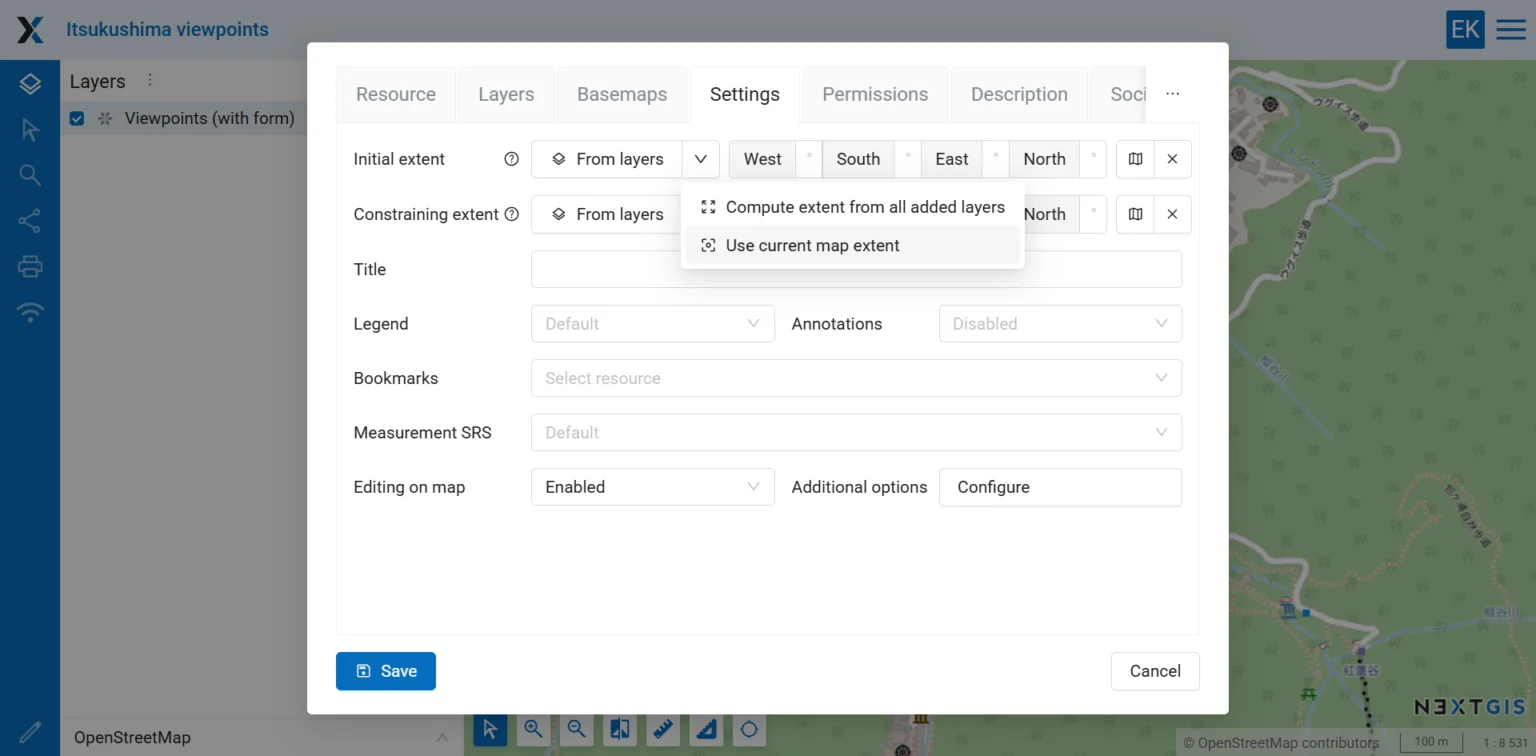This screenshot has width=1536, height=756.
Task: Open the Editing on map dropdown
Action: [653, 487]
